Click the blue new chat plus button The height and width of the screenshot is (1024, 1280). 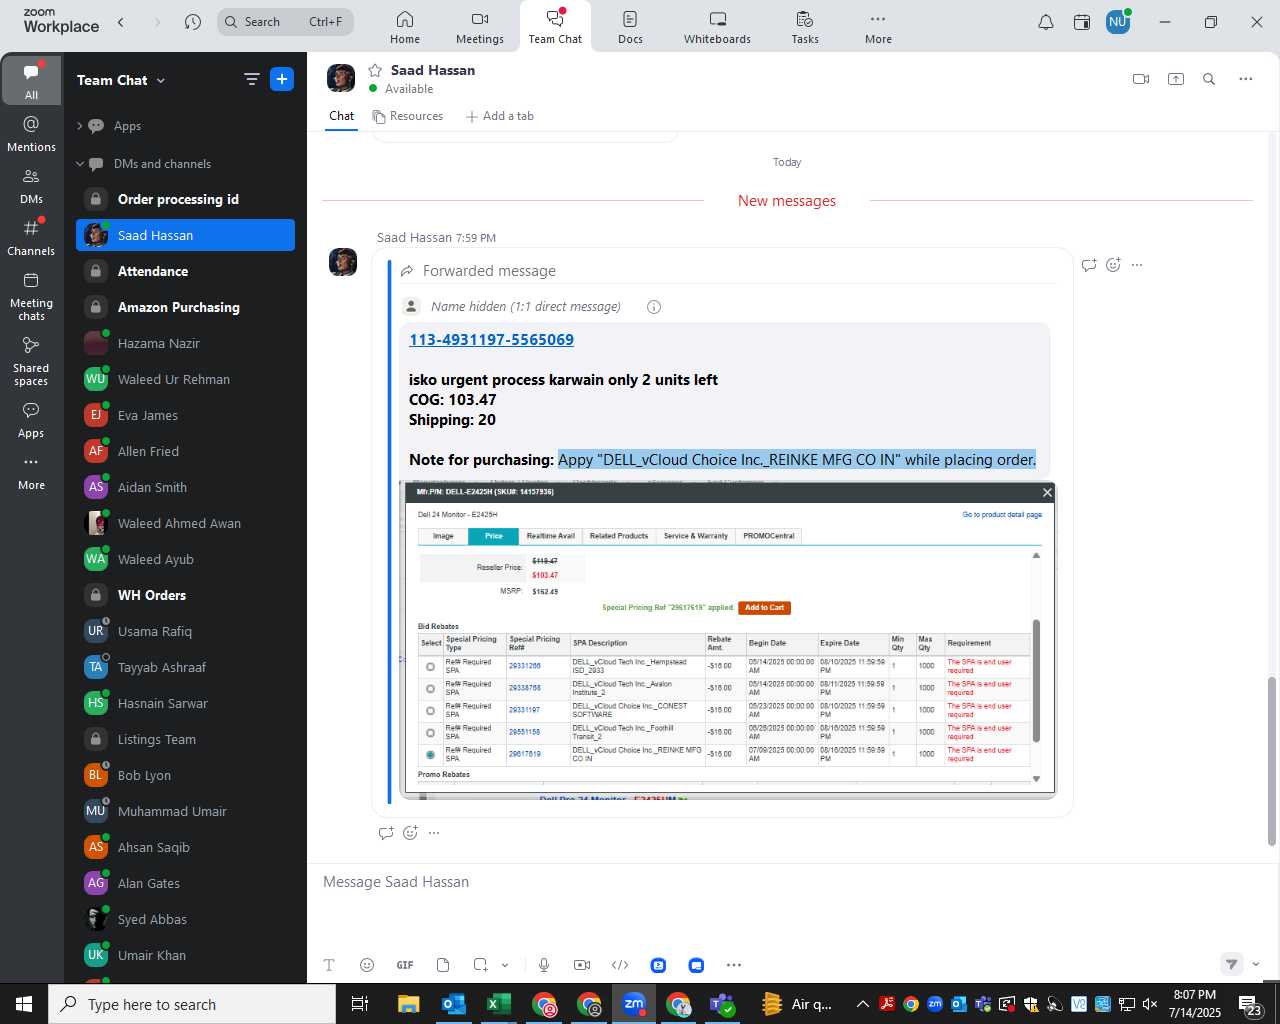pyautogui.click(x=282, y=80)
